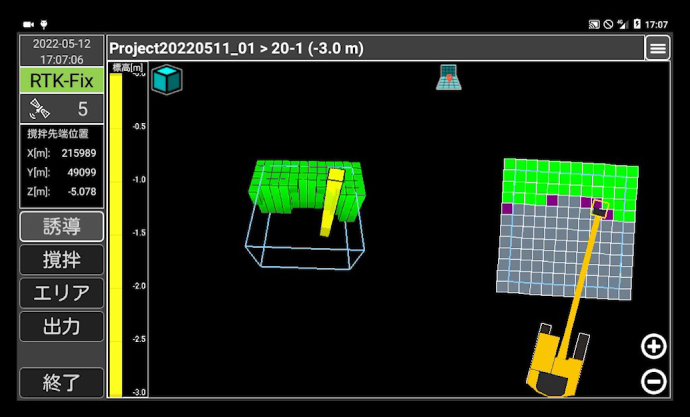This screenshot has height=417, width=690.
Task: Click the yellow mixing arm in 3D view
Action: (x=332, y=201)
